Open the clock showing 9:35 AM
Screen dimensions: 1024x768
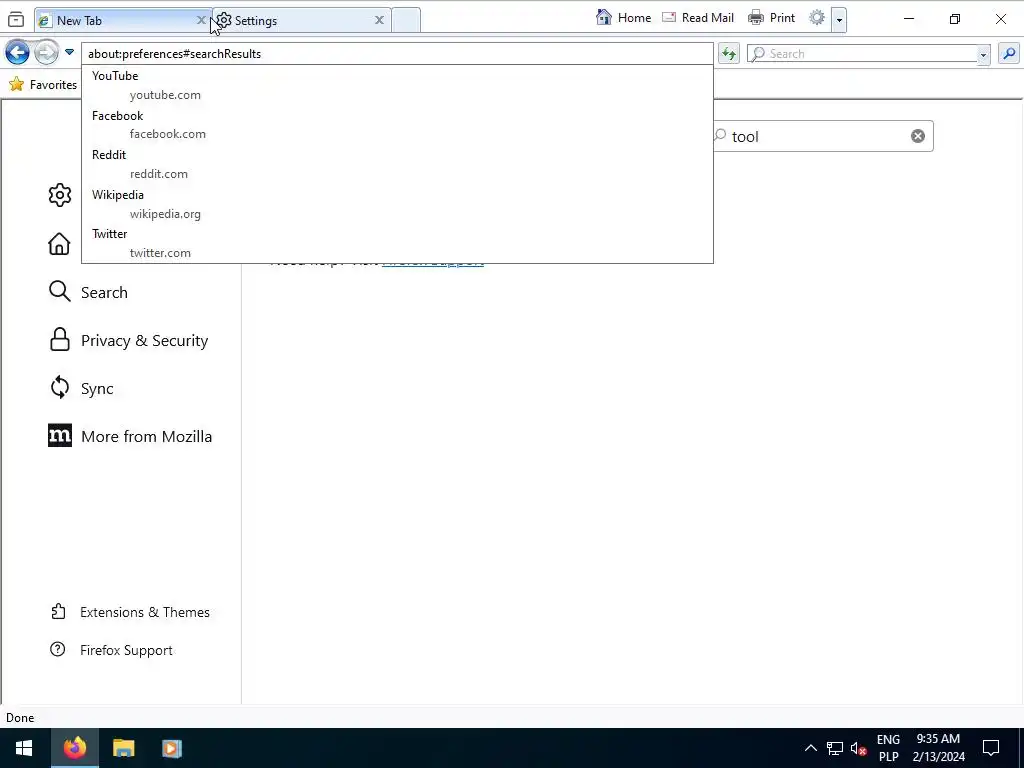[x=938, y=748]
